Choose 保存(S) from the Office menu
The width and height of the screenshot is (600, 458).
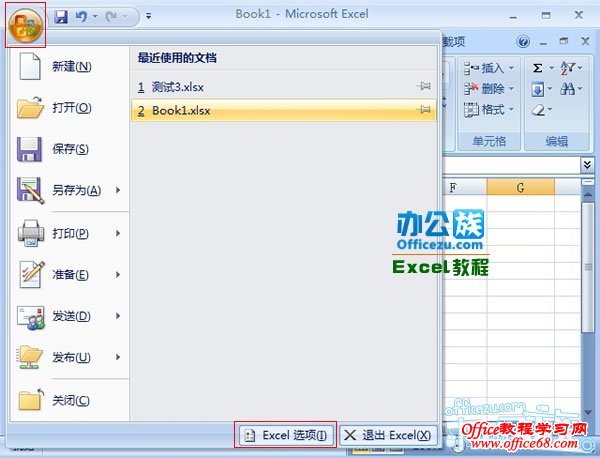pyautogui.click(x=70, y=149)
